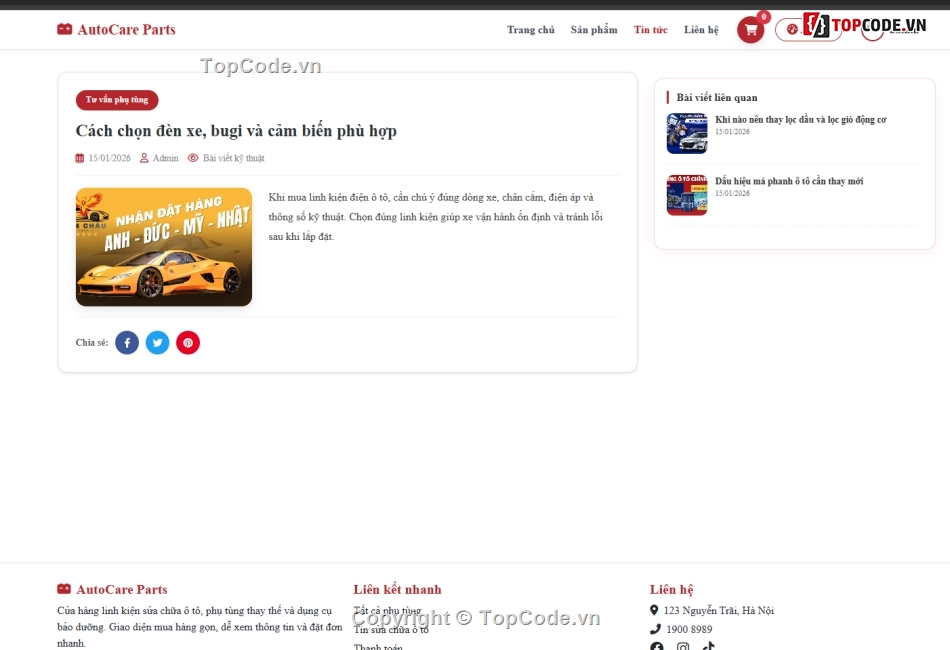The height and width of the screenshot is (650, 950).
Task: Open the shopping cart icon
Action: tap(750, 30)
